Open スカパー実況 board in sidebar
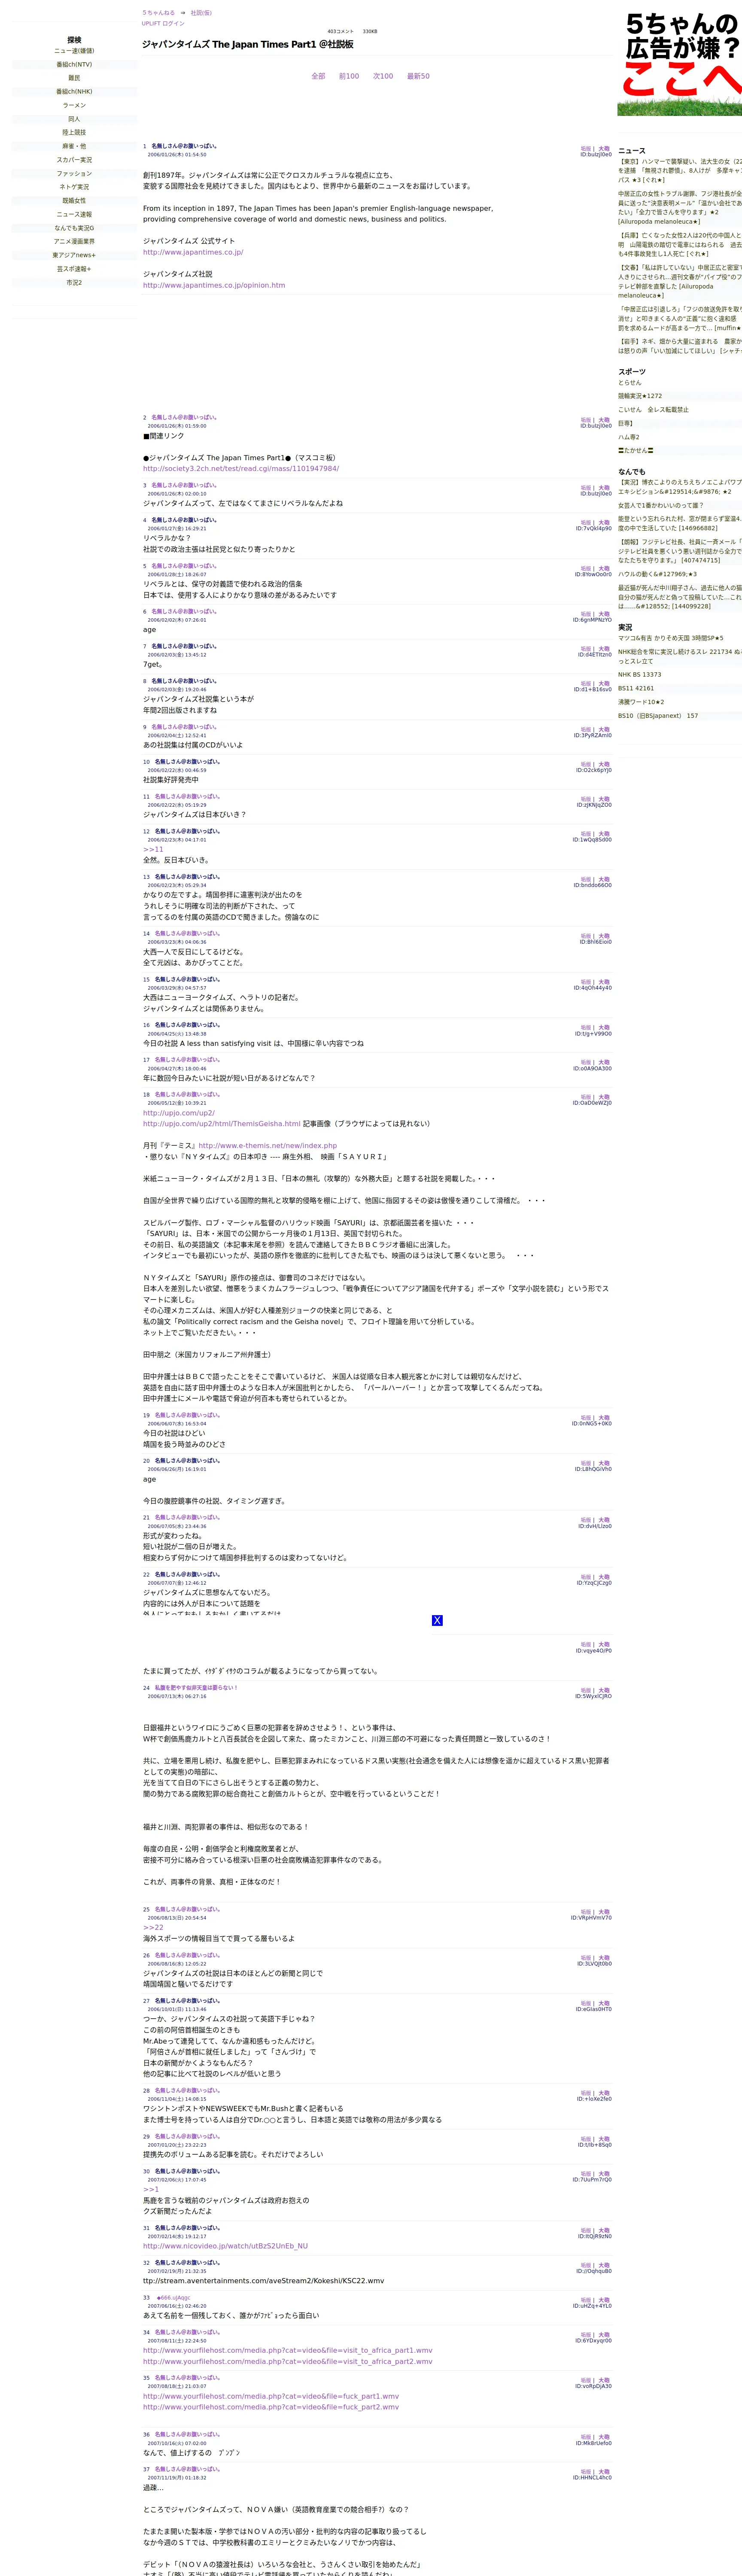Viewport: 742px width, 2576px height. 74,160
